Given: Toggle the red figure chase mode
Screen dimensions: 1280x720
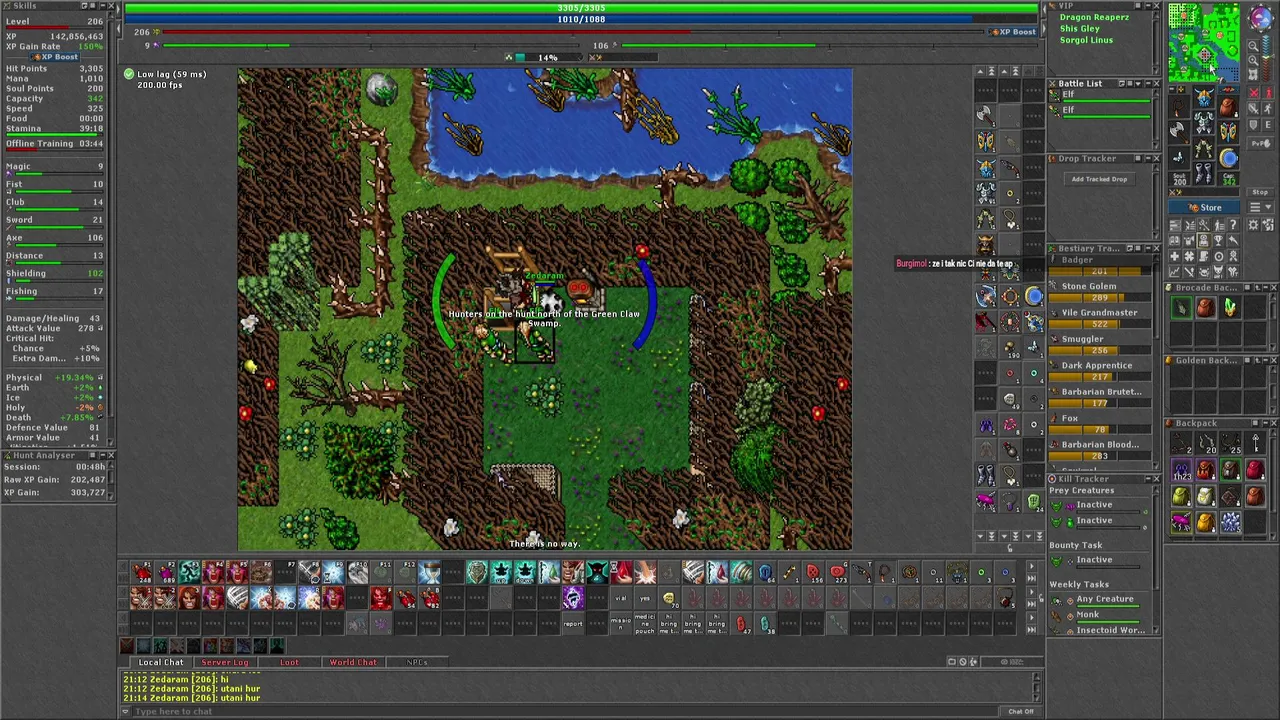Looking at the screenshot, I should click(1268, 92).
